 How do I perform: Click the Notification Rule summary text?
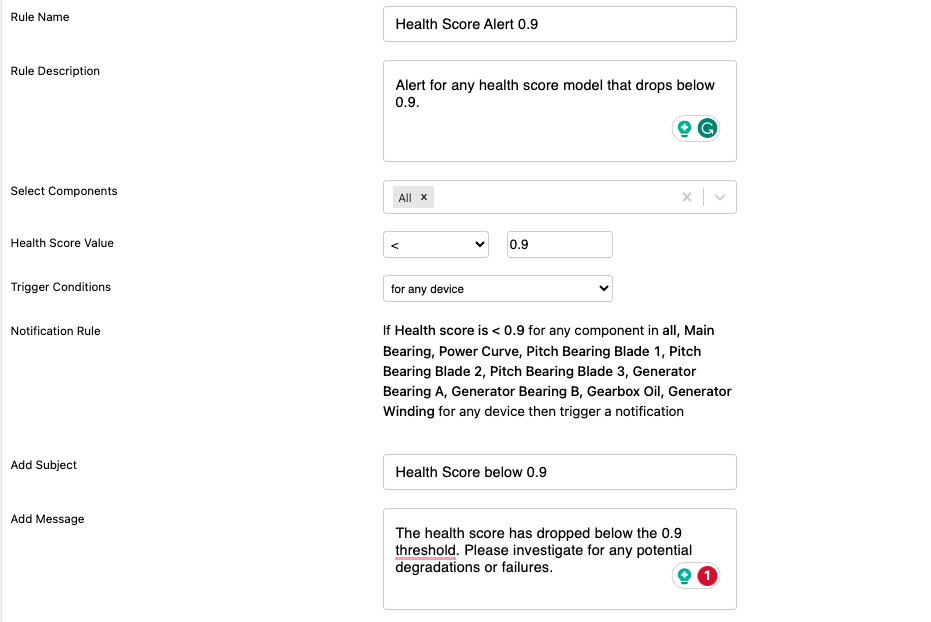point(557,371)
